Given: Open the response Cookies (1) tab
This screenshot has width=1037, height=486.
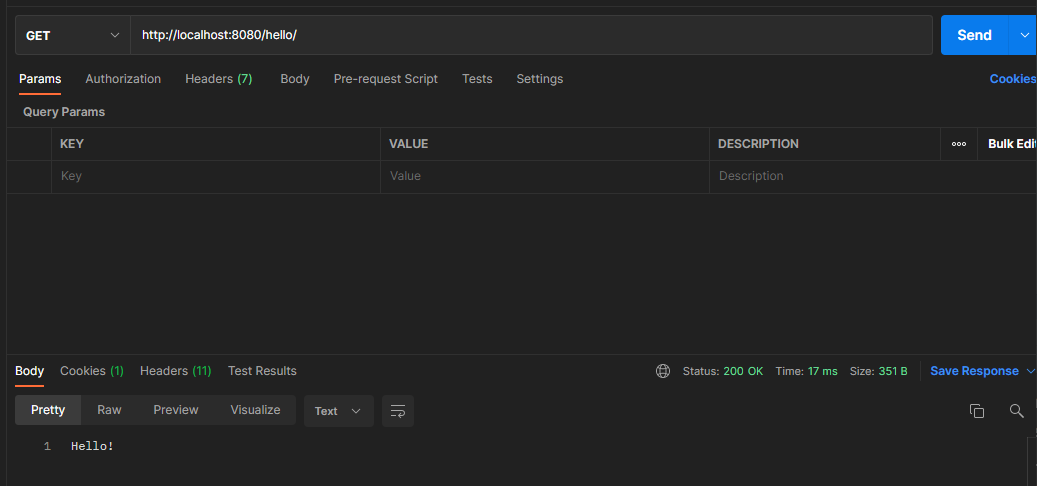Looking at the screenshot, I should tap(92, 371).
